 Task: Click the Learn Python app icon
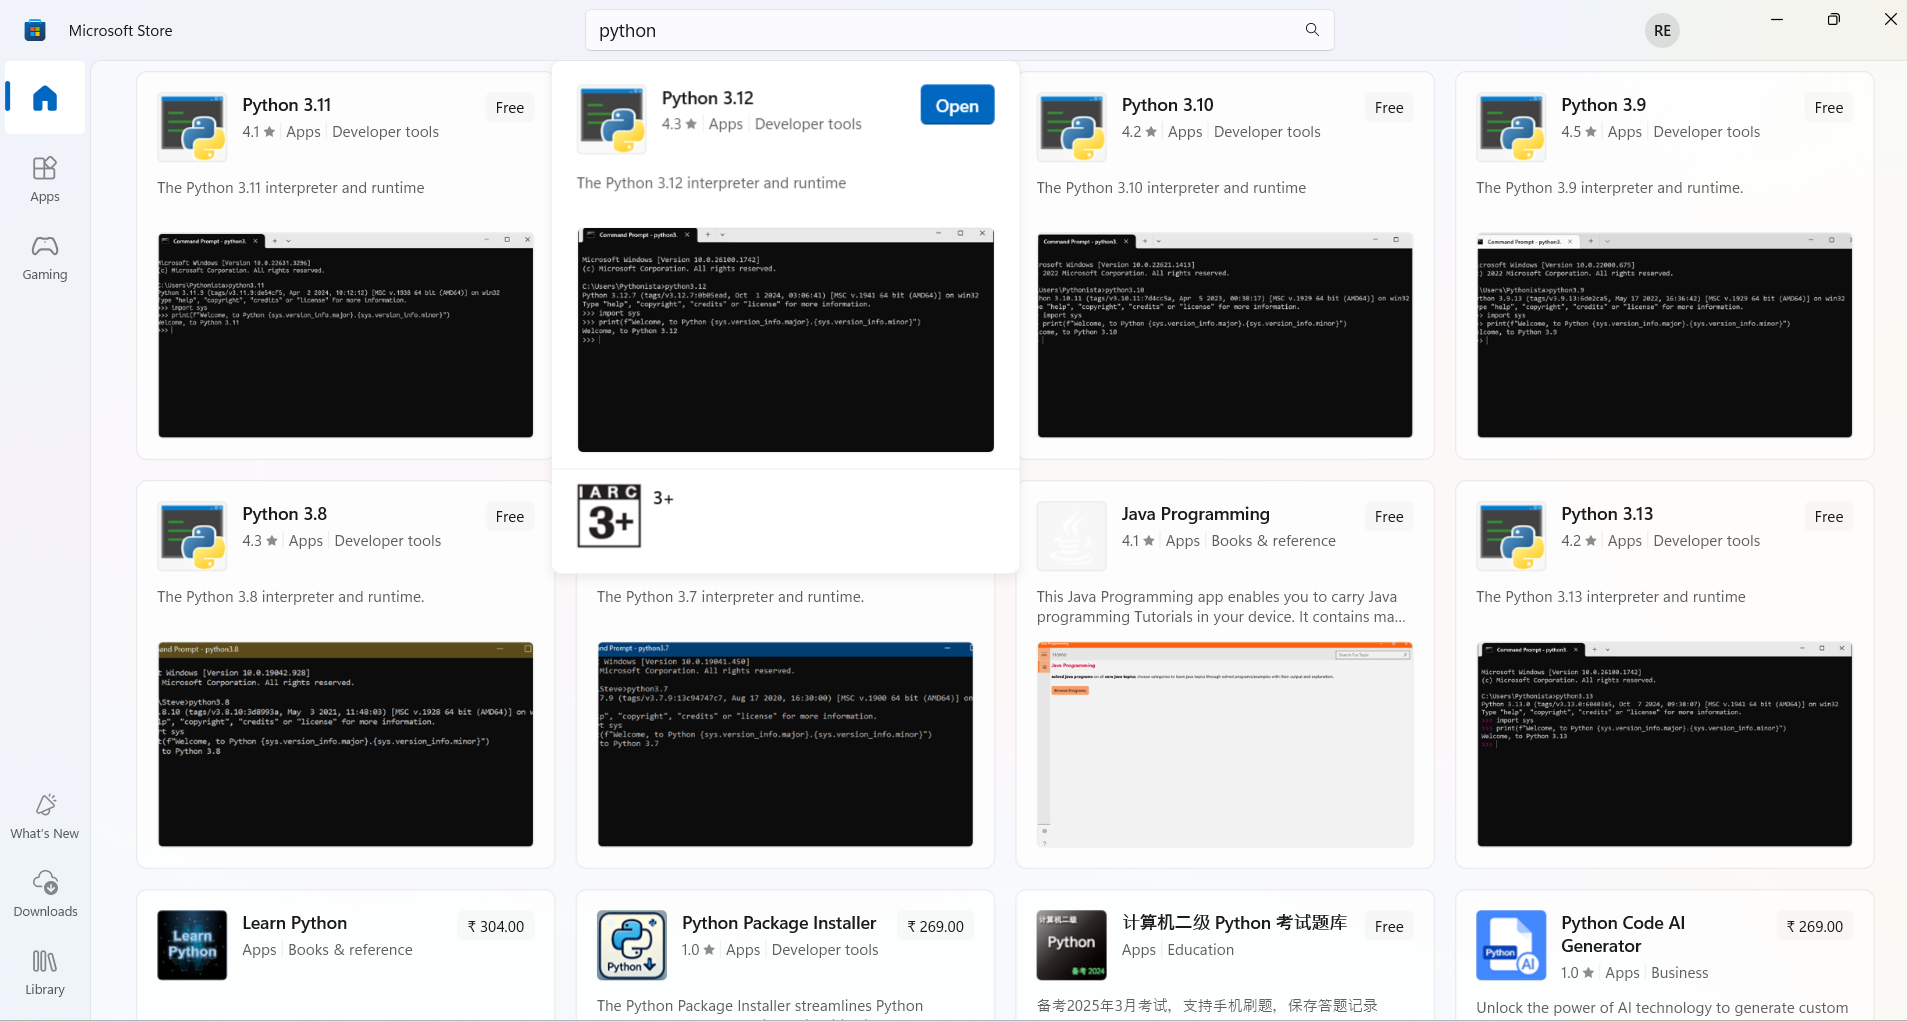[192, 945]
